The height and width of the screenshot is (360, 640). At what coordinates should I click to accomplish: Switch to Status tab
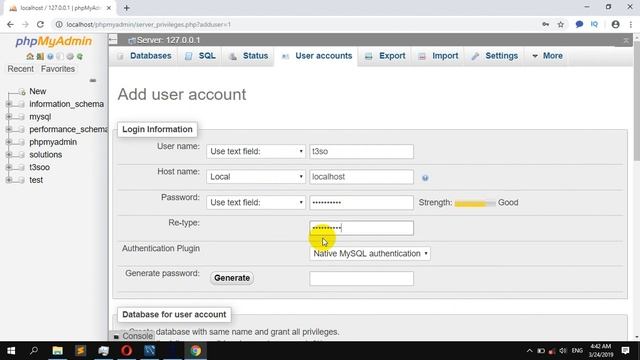coord(249,56)
